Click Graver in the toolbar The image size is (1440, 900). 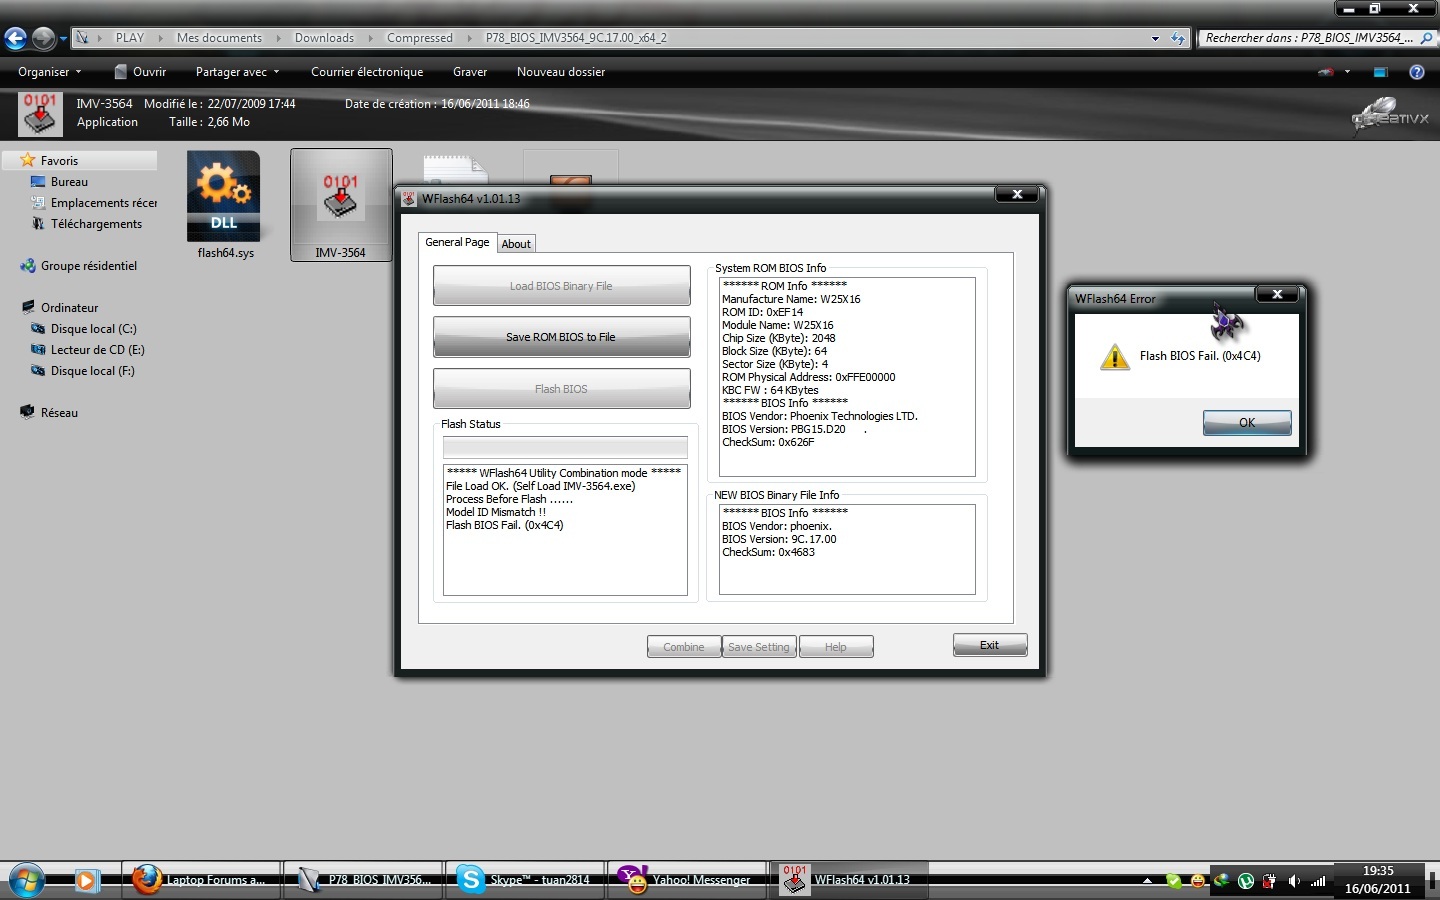point(470,72)
